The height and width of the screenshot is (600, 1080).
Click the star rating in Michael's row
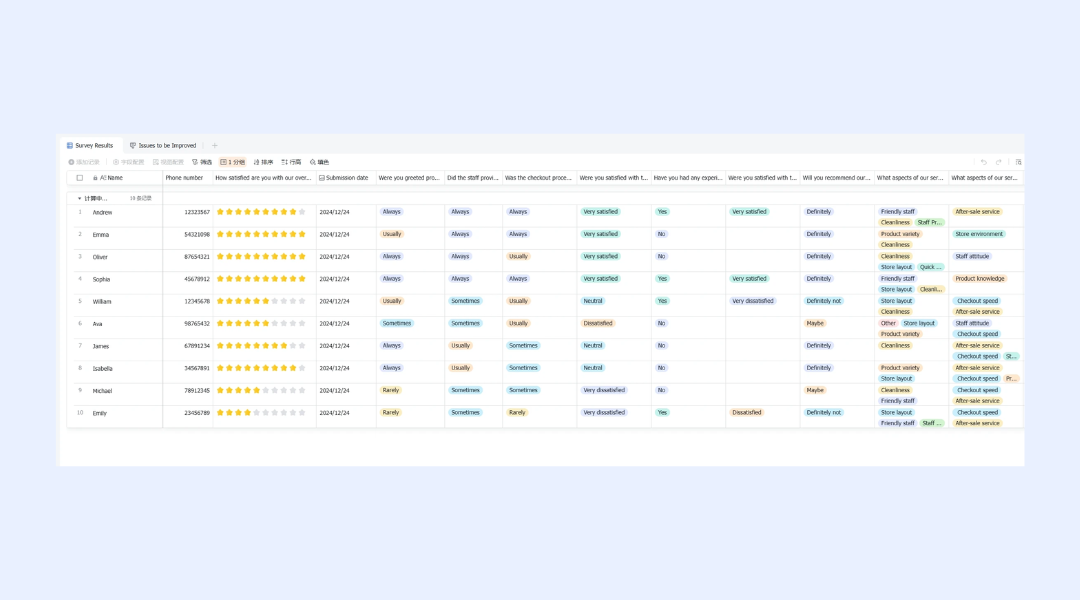[x=261, y=391]
